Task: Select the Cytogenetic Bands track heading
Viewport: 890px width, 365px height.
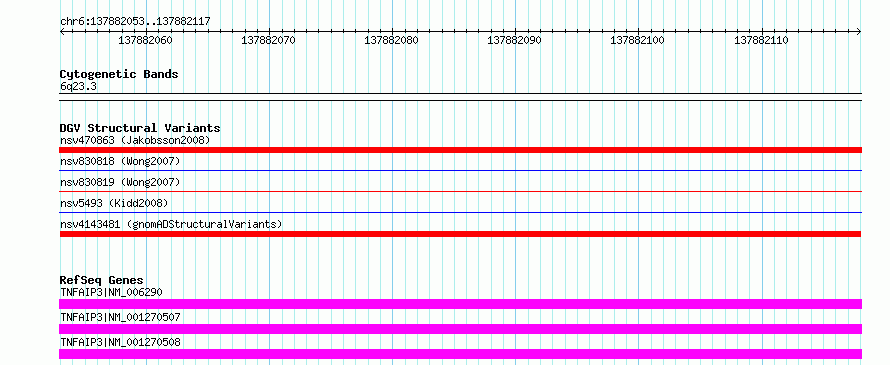Action: point(119,74)
